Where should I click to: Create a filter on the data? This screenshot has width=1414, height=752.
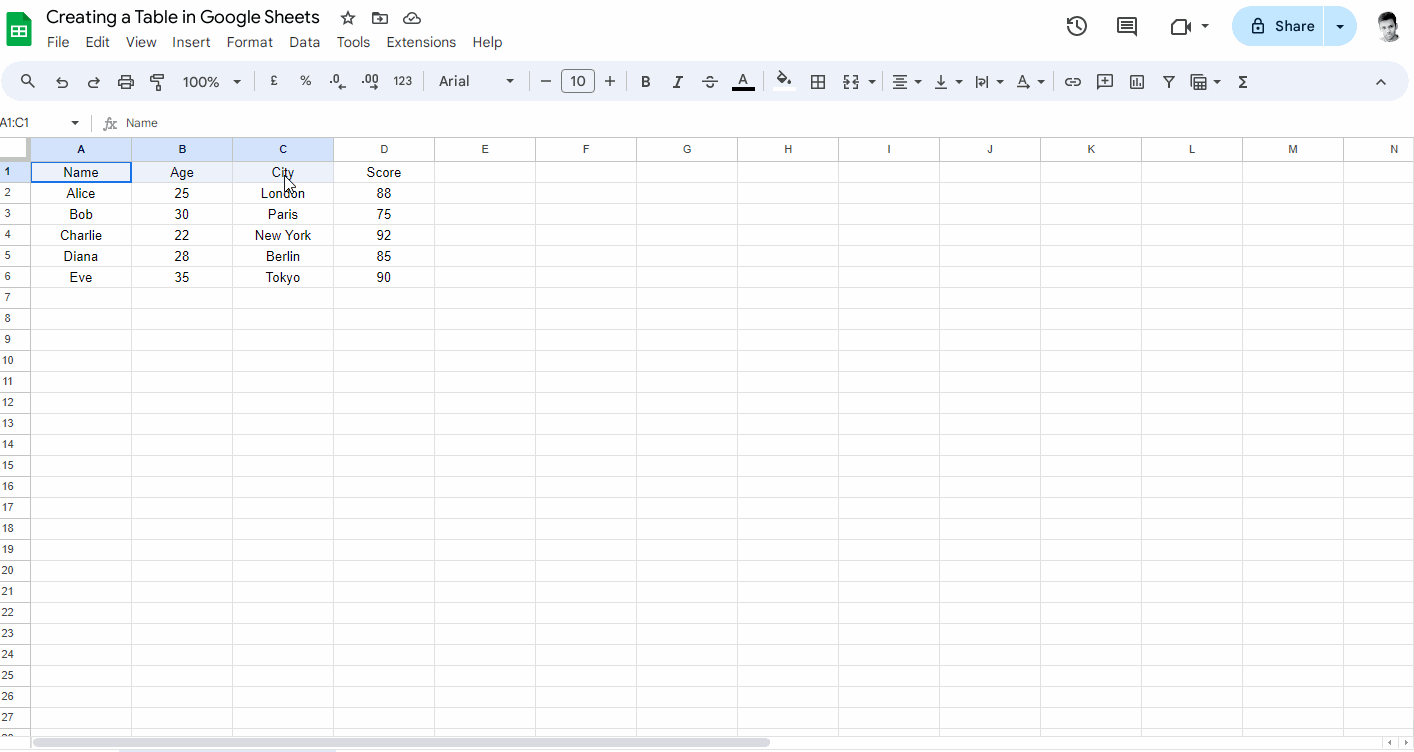tap(1168, 81)
